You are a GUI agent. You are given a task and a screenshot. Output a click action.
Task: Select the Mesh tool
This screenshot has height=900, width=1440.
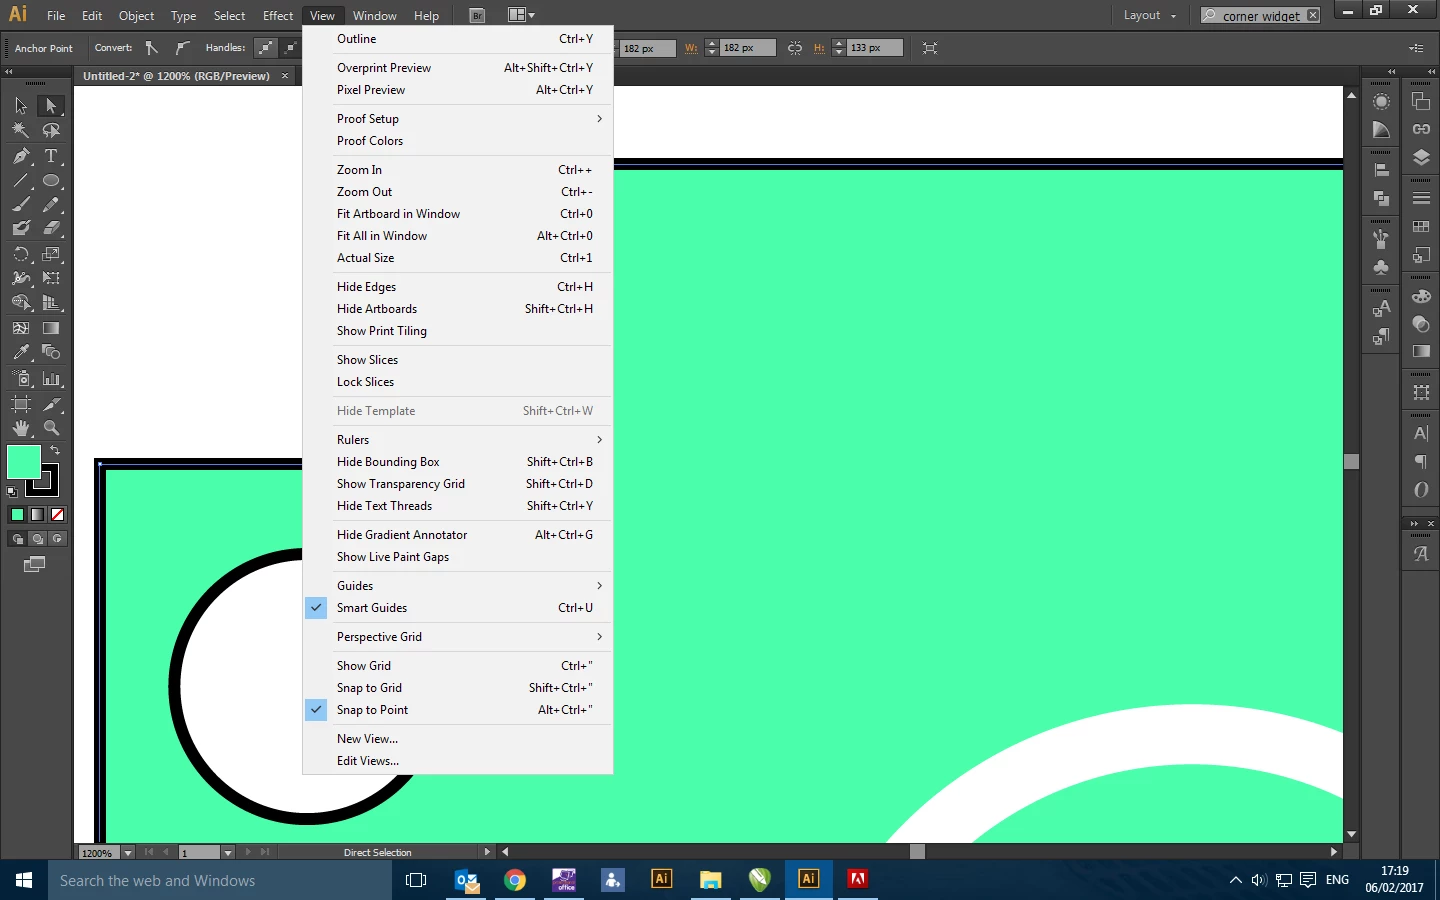[x=20, y=328]
